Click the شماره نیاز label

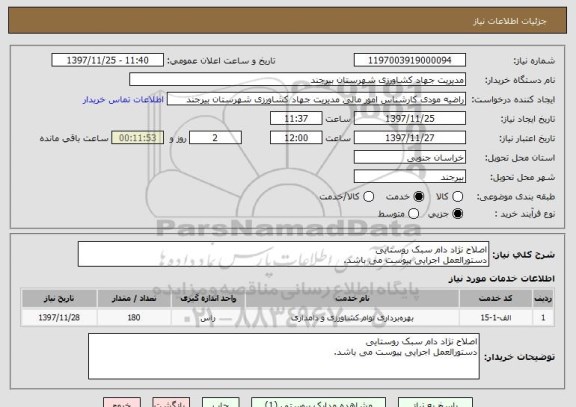click(x=534, y=61)
